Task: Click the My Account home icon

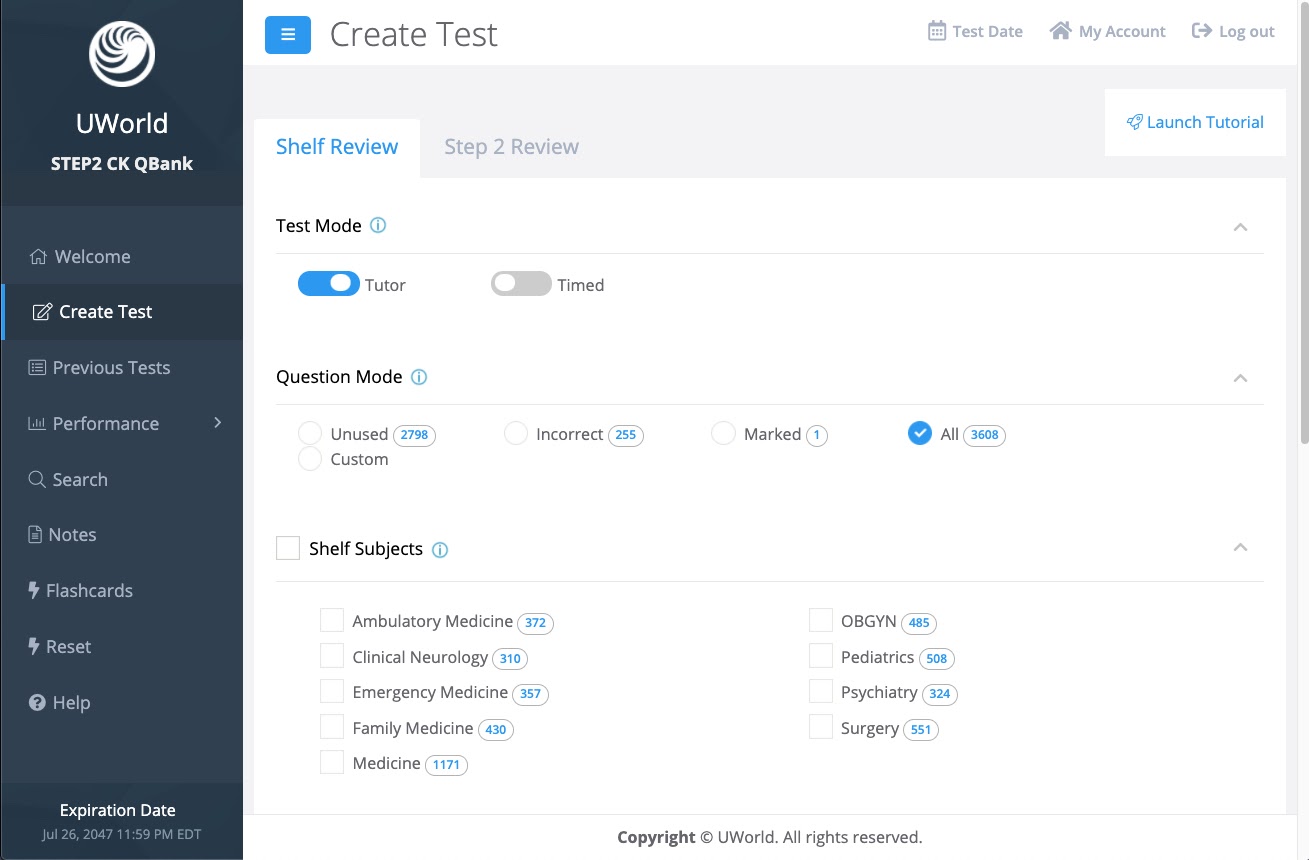Action: [1060, 31]
